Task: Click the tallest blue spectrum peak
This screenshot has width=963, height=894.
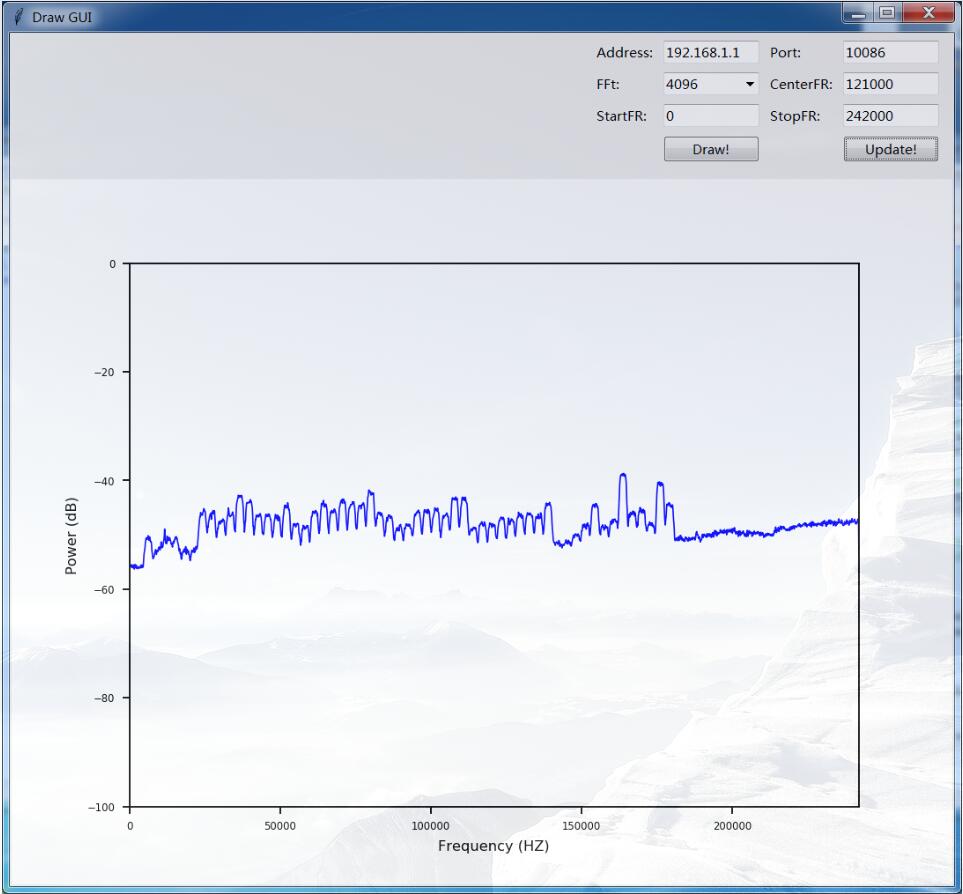Action: (623, 476)
